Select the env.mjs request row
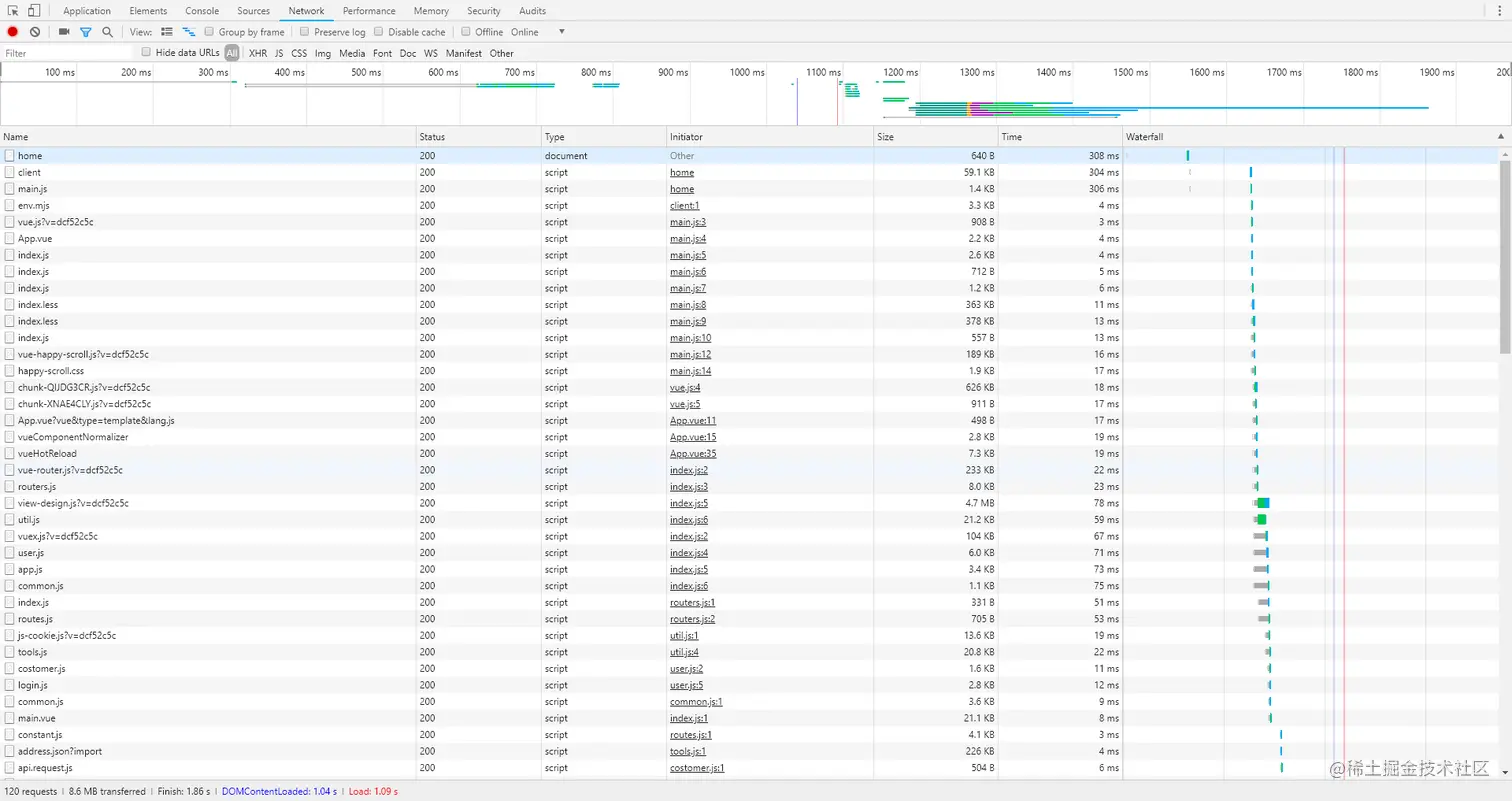Screen dimensions: 1512x801 click(x=750, y=206)
